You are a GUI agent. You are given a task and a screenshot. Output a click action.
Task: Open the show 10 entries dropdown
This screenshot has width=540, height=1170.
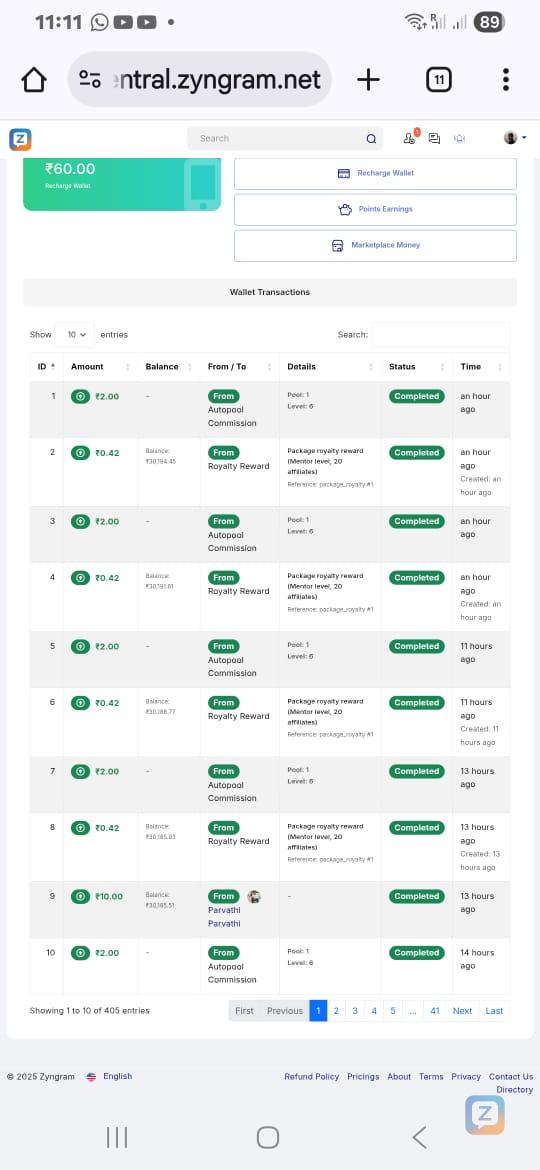(75, 335)
